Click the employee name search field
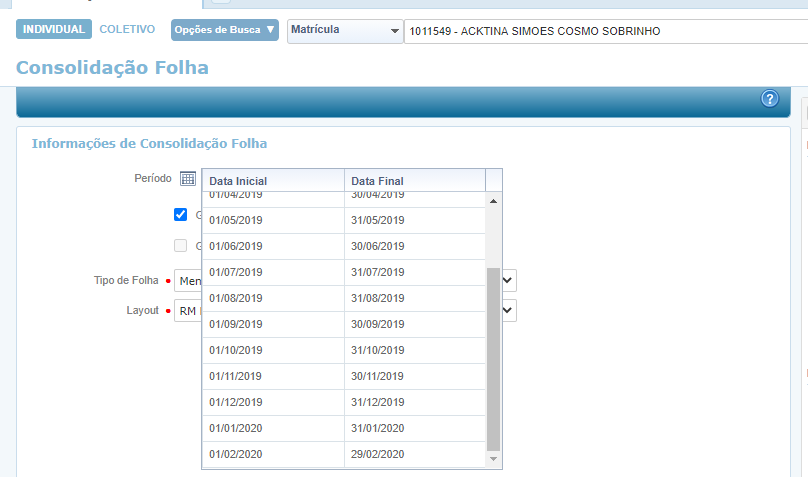Screen dimensions: 808x477 (x=605, y=32)
